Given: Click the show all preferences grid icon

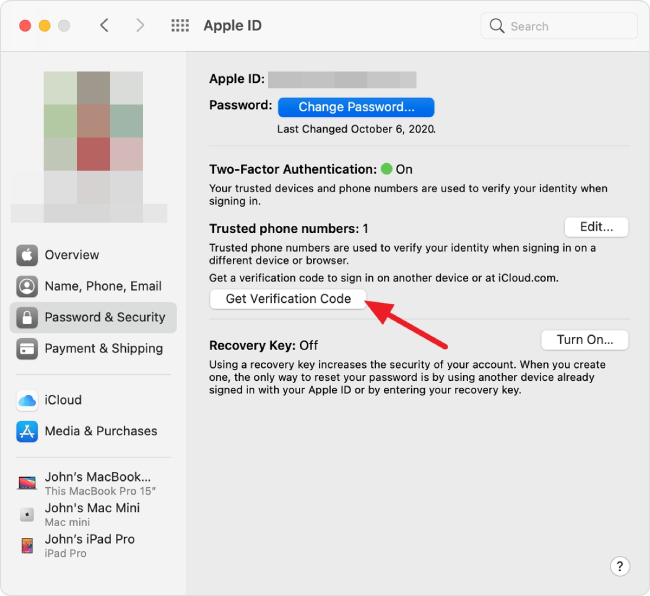Looking at the screenshot, I should [x=180, y=26].
